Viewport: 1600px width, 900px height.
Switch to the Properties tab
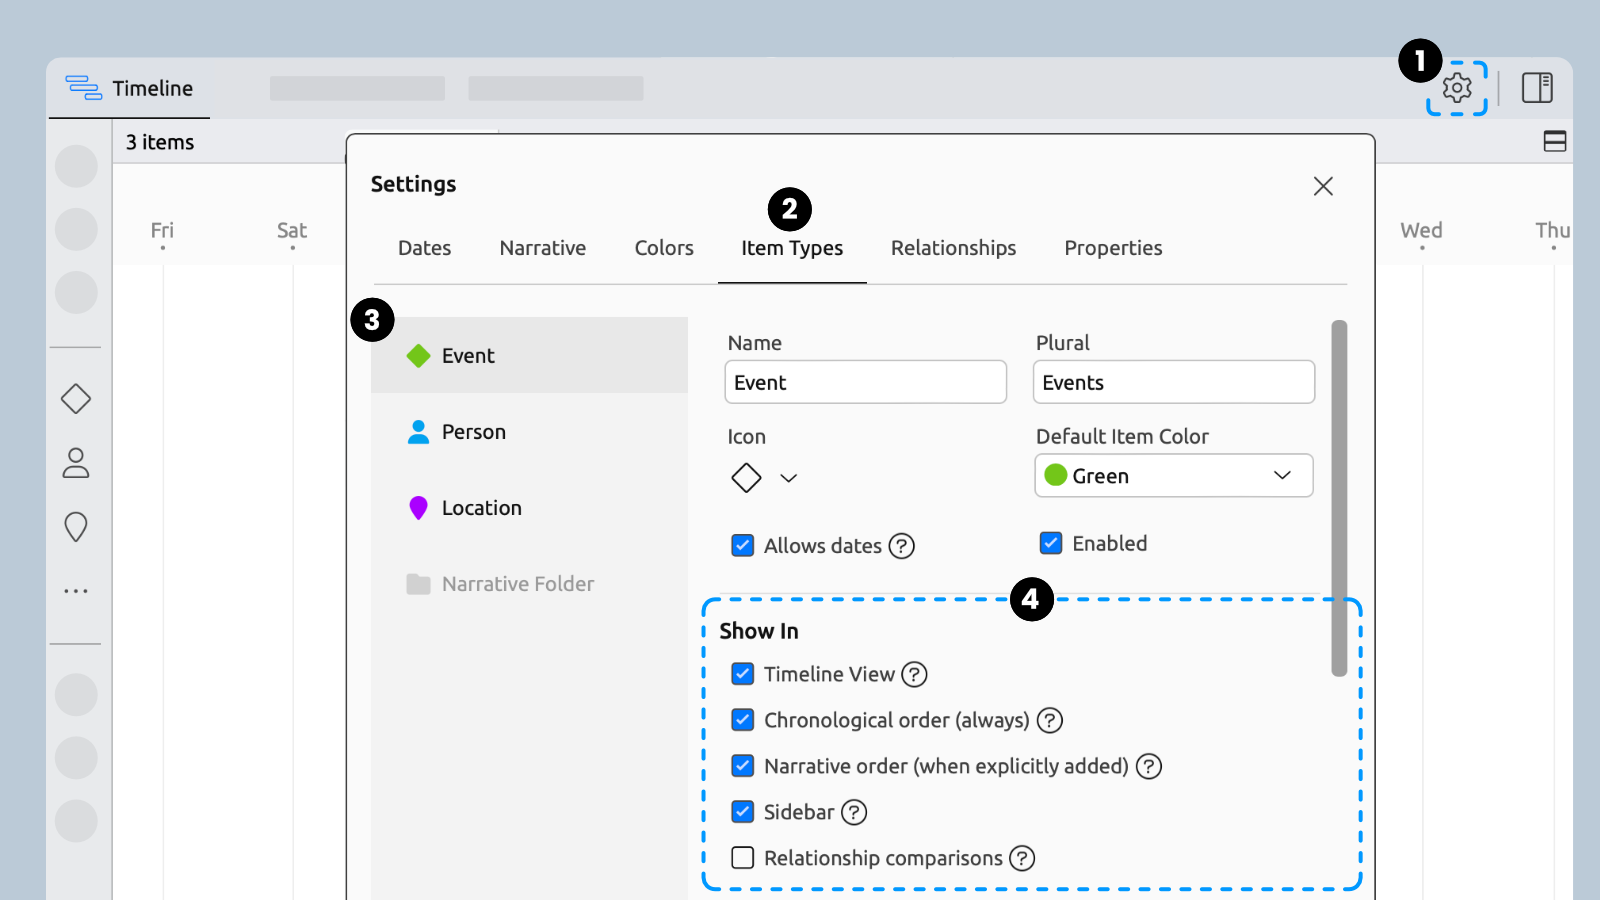pyautogui.click(x=1113, y=248)
